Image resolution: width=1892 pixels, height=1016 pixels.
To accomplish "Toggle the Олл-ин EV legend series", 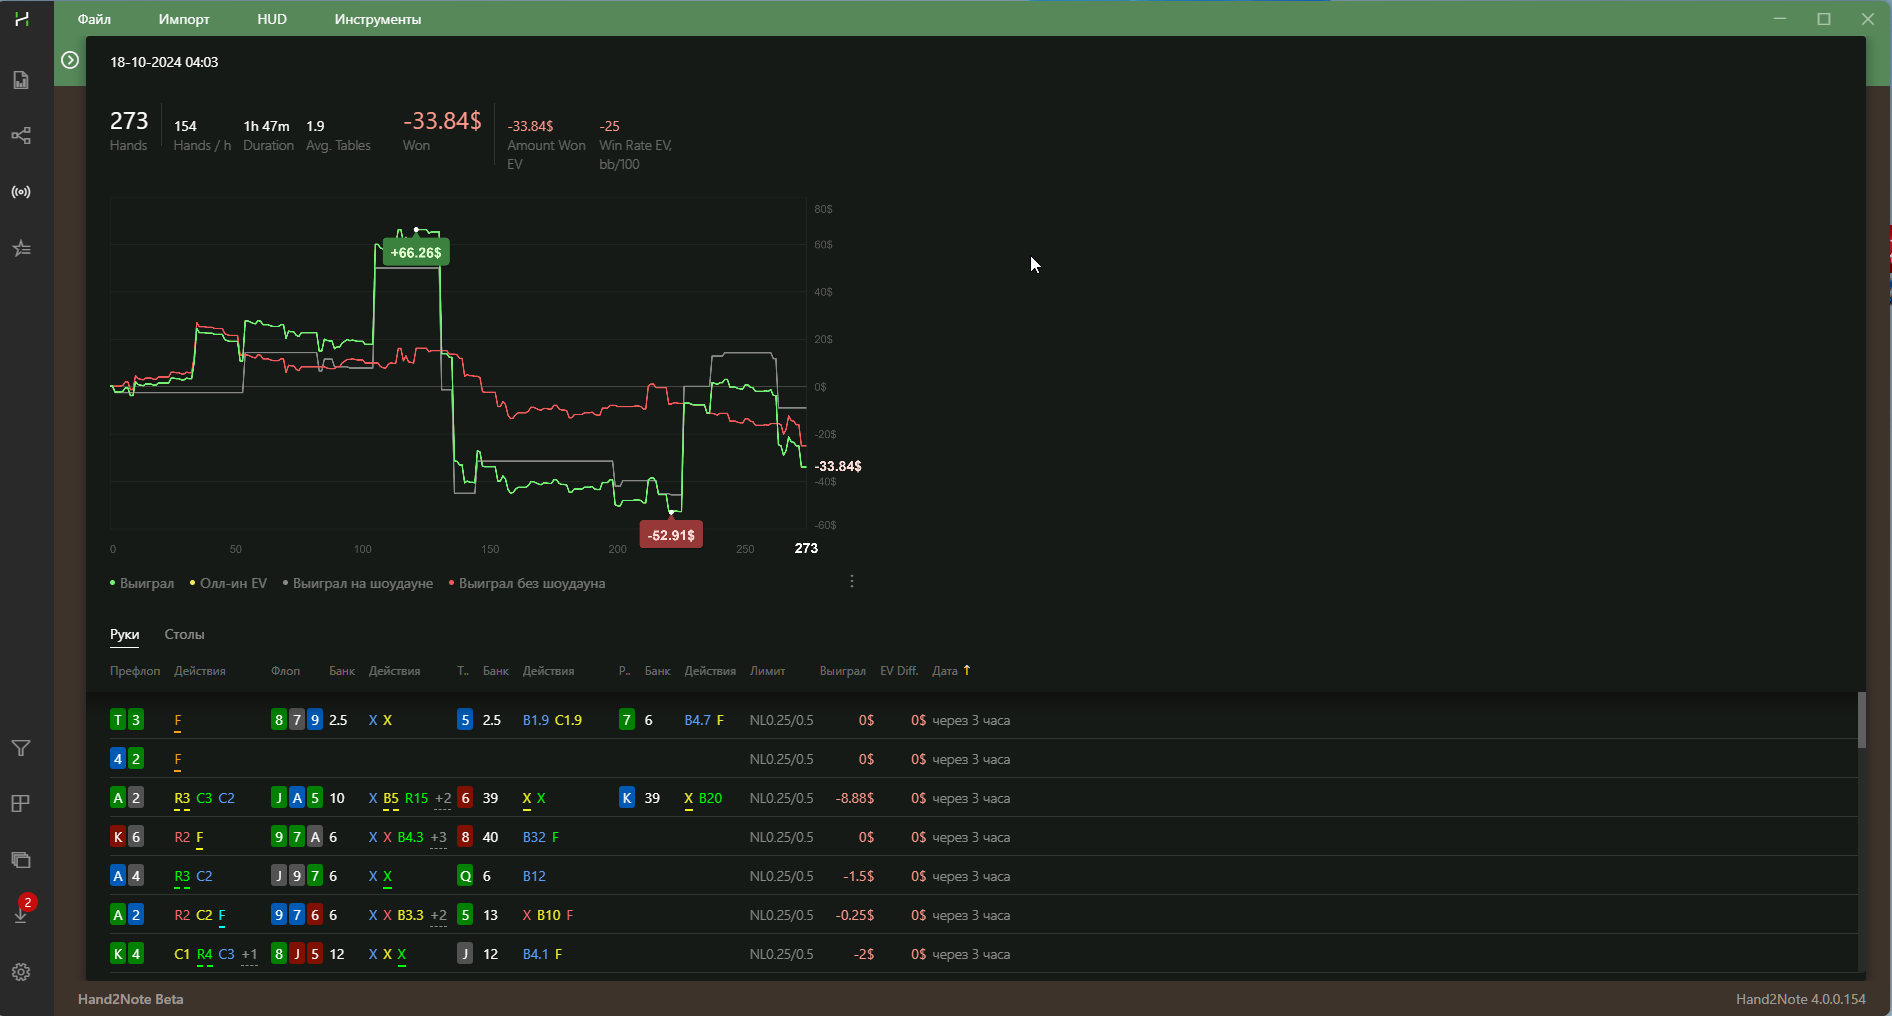I will 228,583.
